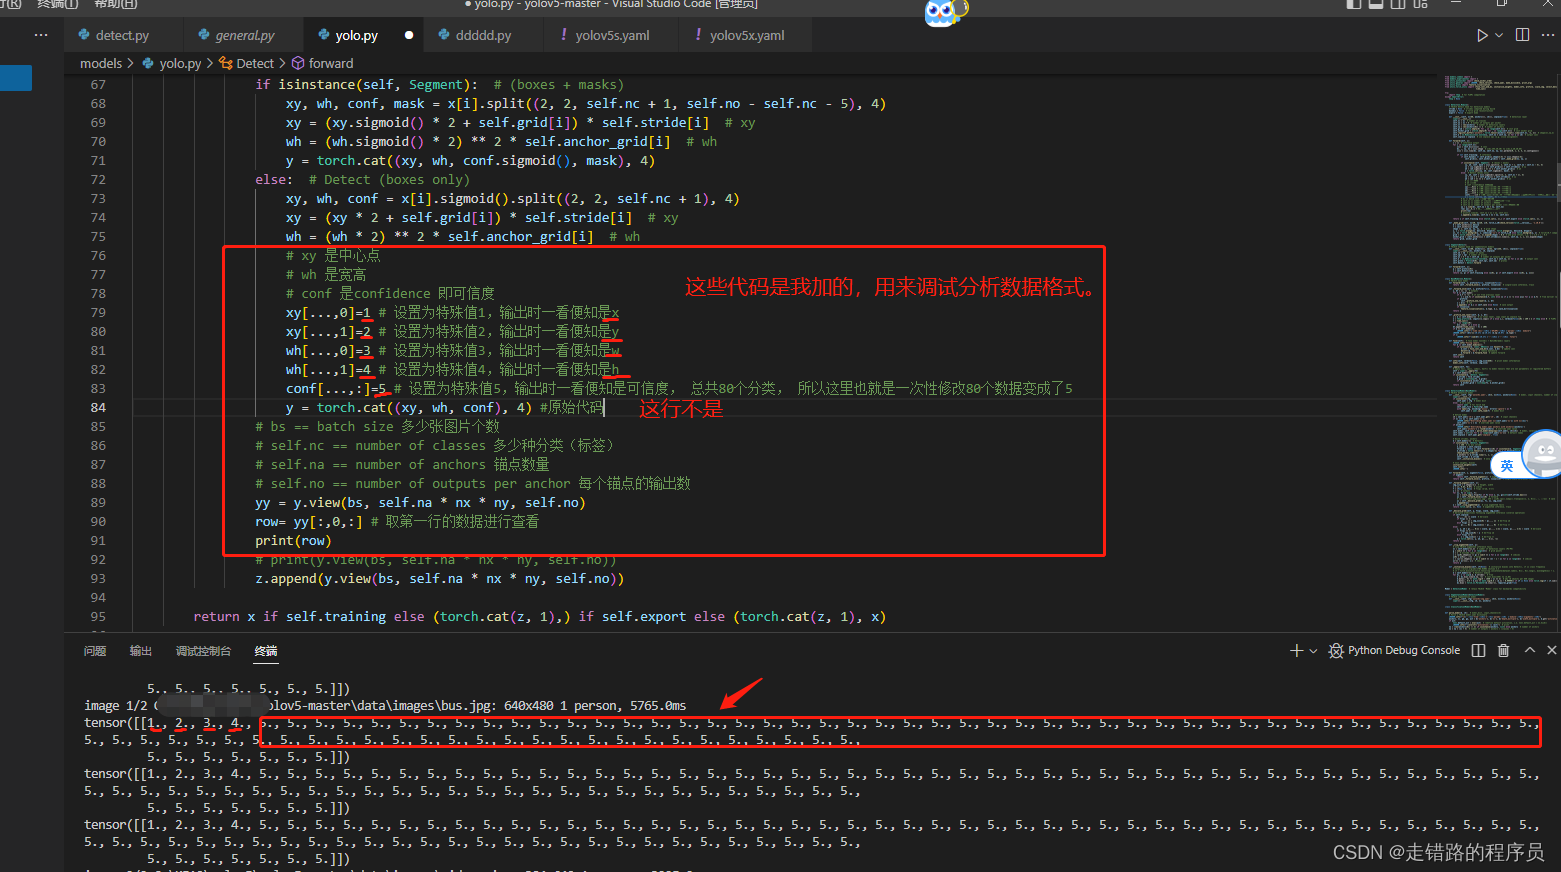Open the ddddd.py tab

point(483,35)
